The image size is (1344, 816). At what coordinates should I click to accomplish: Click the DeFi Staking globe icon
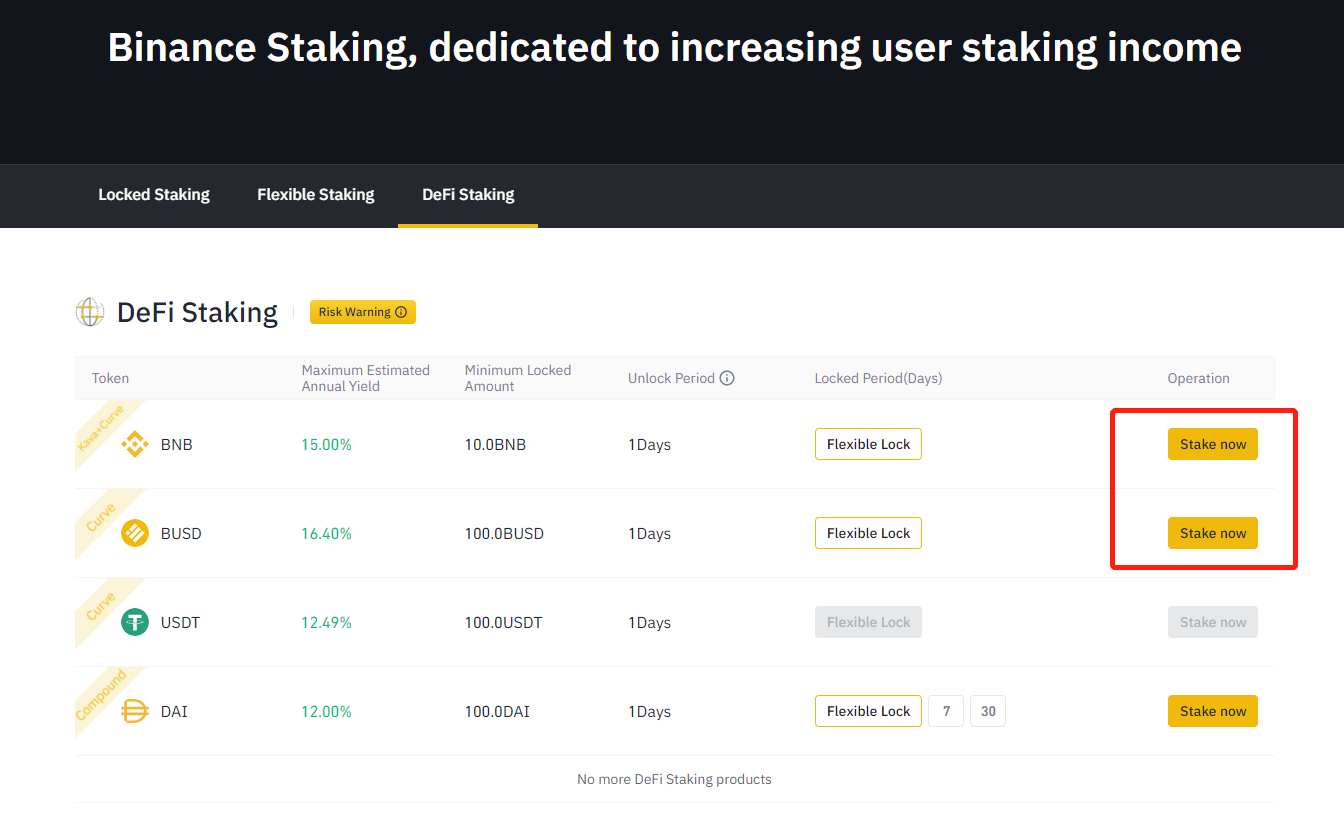click(90, 312)
